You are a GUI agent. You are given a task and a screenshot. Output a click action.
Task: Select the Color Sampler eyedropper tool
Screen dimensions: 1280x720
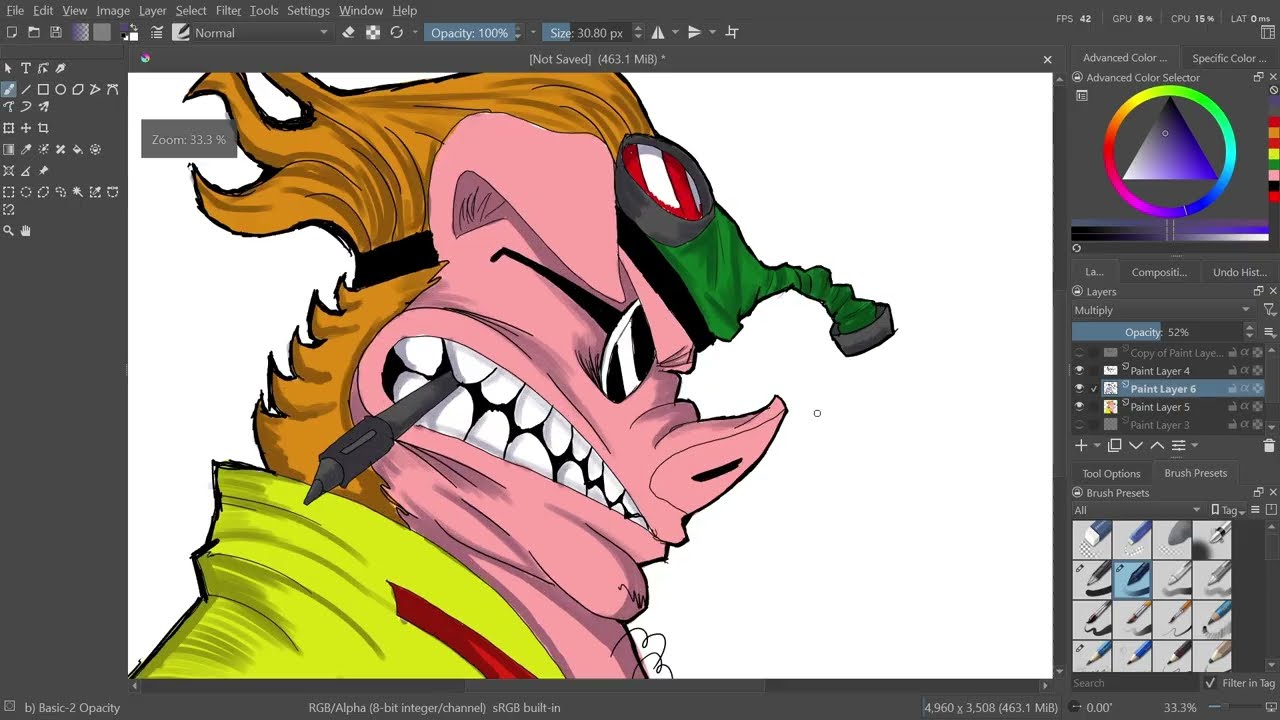click(26, 149)
